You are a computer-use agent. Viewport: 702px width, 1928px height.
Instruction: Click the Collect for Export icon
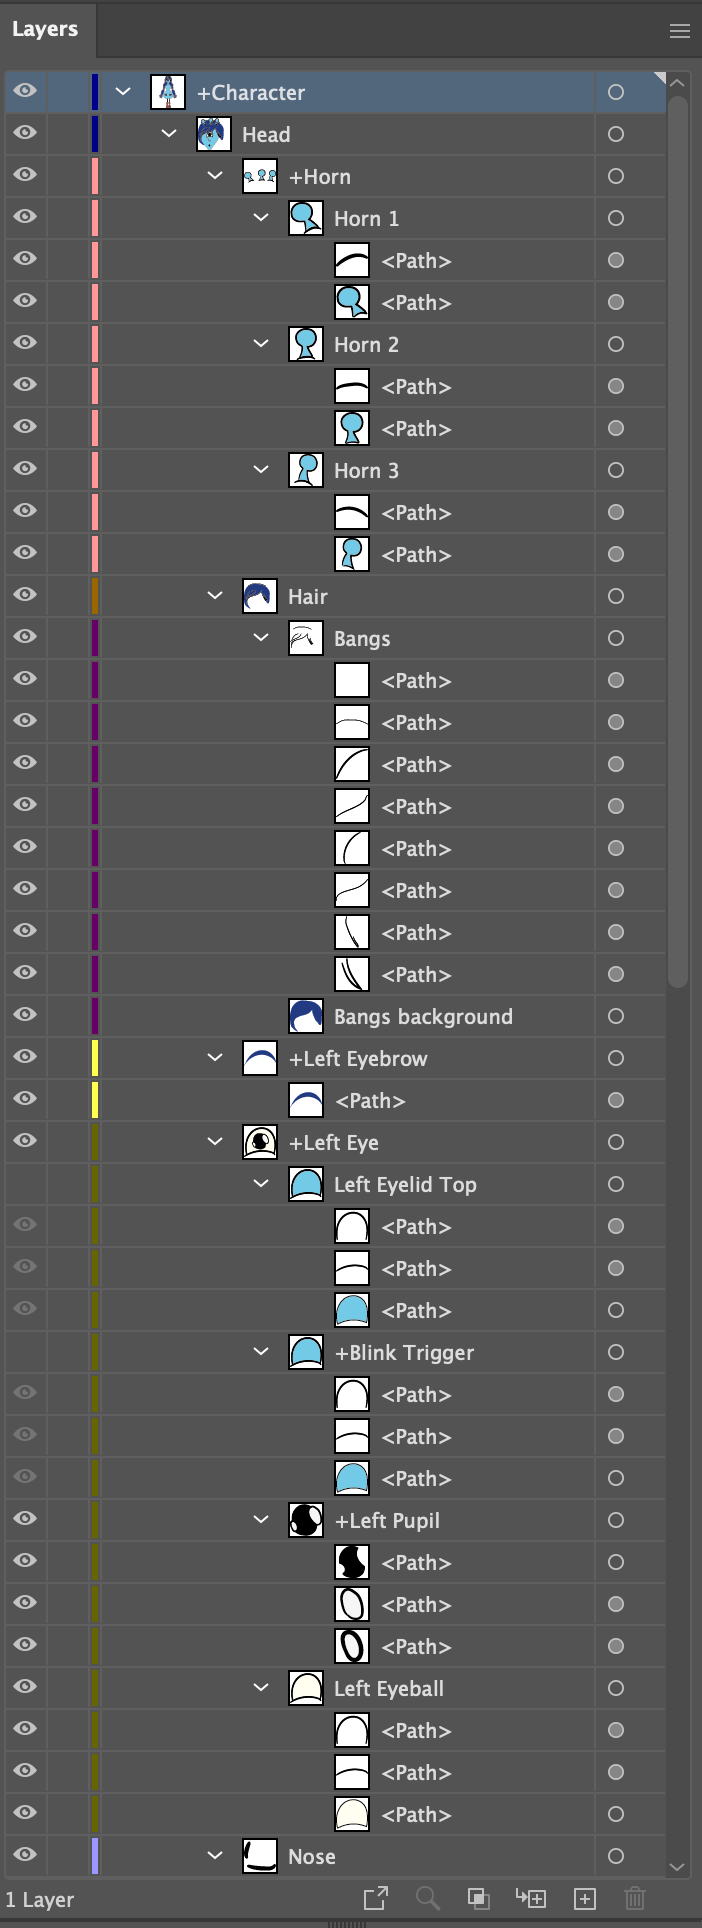click(376, 1898)
